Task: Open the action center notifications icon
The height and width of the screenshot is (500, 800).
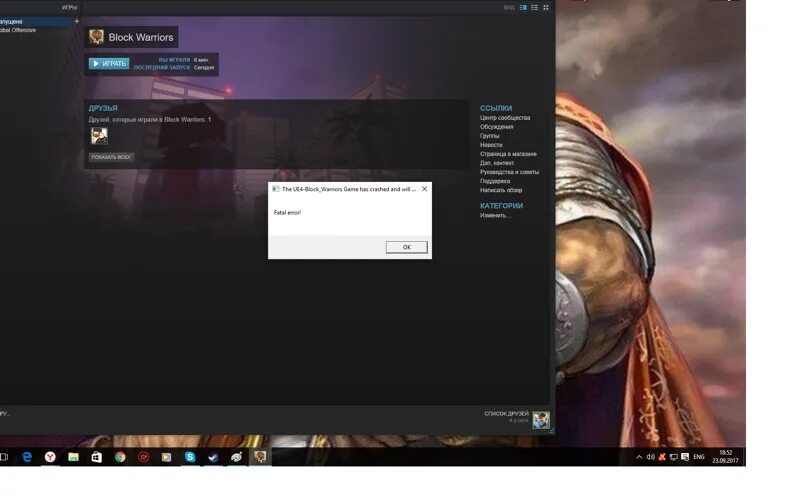Action: pyautogui.click(x=685, y=457)
